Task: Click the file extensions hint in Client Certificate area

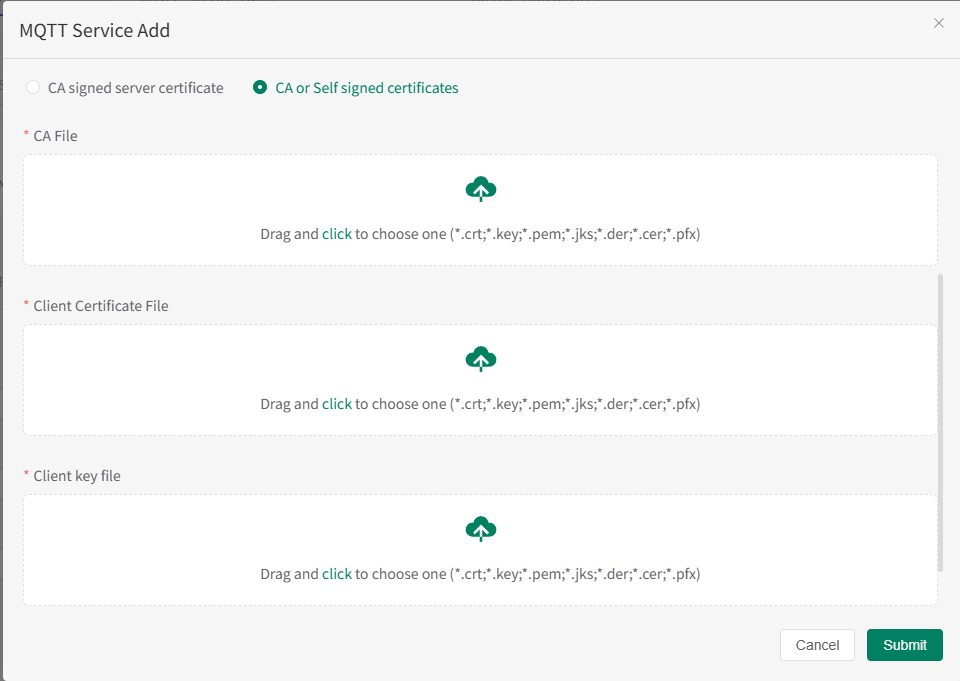Action: [x=575, y=404]
